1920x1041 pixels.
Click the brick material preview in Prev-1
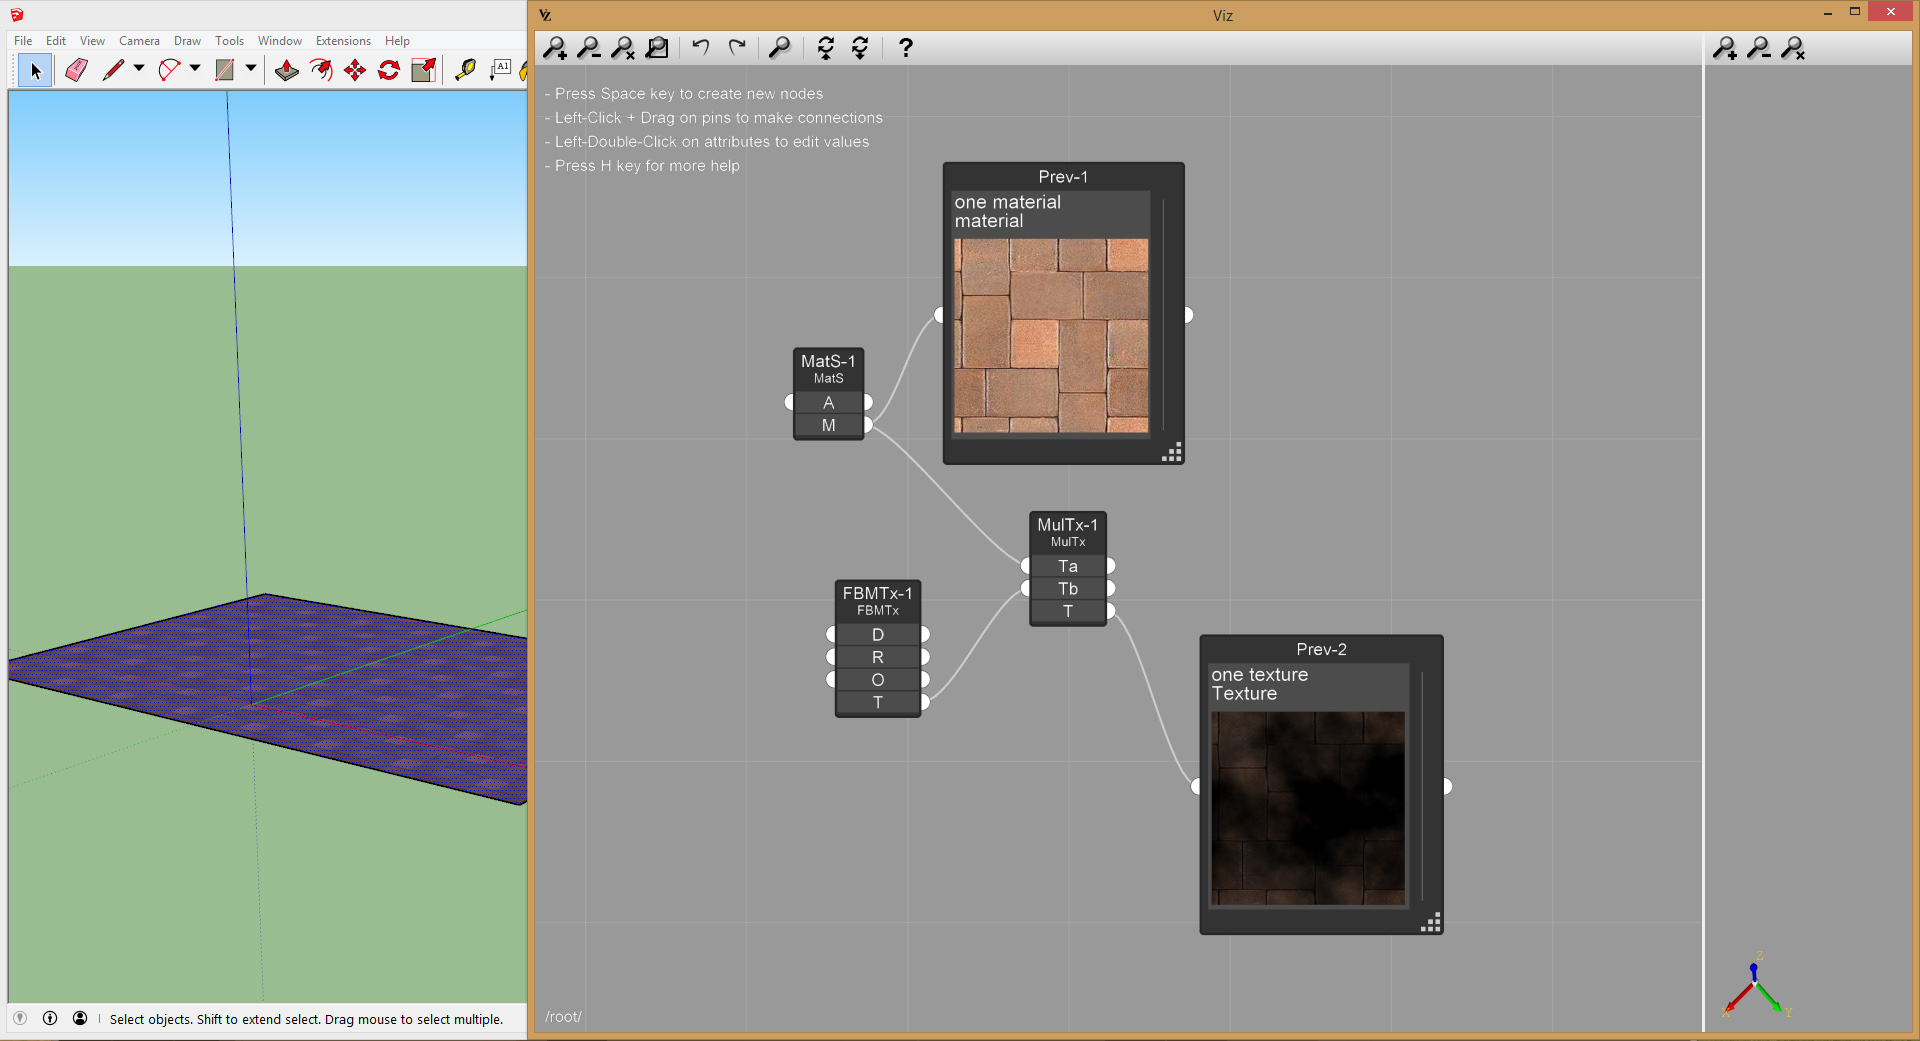(1051, 335)
